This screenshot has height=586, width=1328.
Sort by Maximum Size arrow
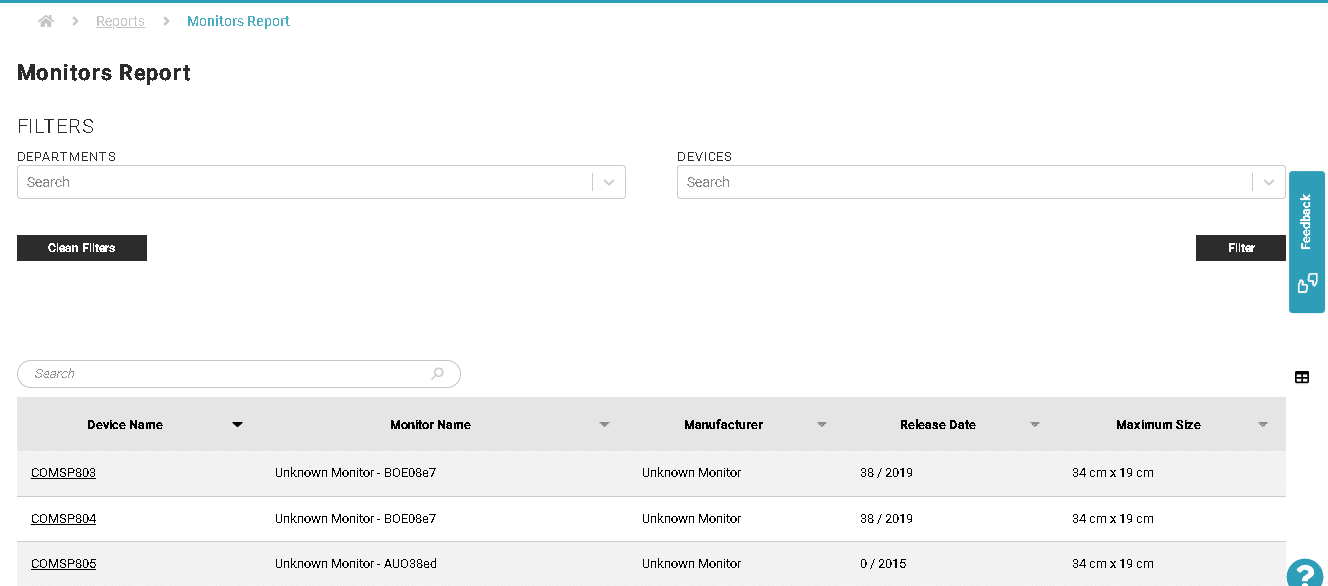tap(1262, 425)
